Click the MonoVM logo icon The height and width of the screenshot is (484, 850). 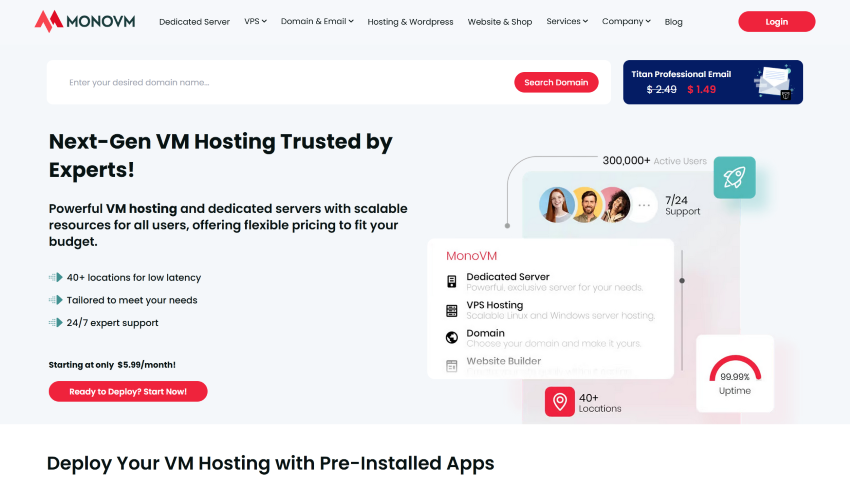[48, 20]
